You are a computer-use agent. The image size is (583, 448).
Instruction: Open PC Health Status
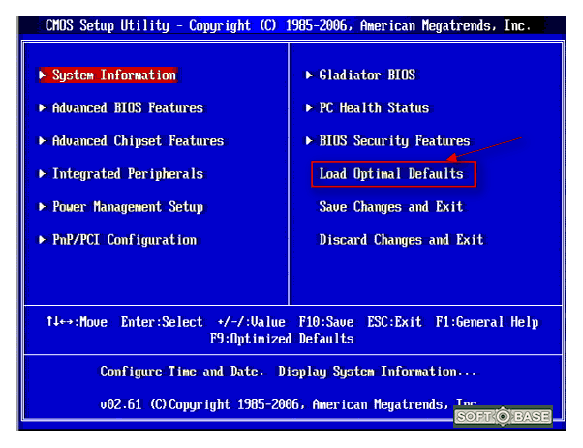coord(374,108)
